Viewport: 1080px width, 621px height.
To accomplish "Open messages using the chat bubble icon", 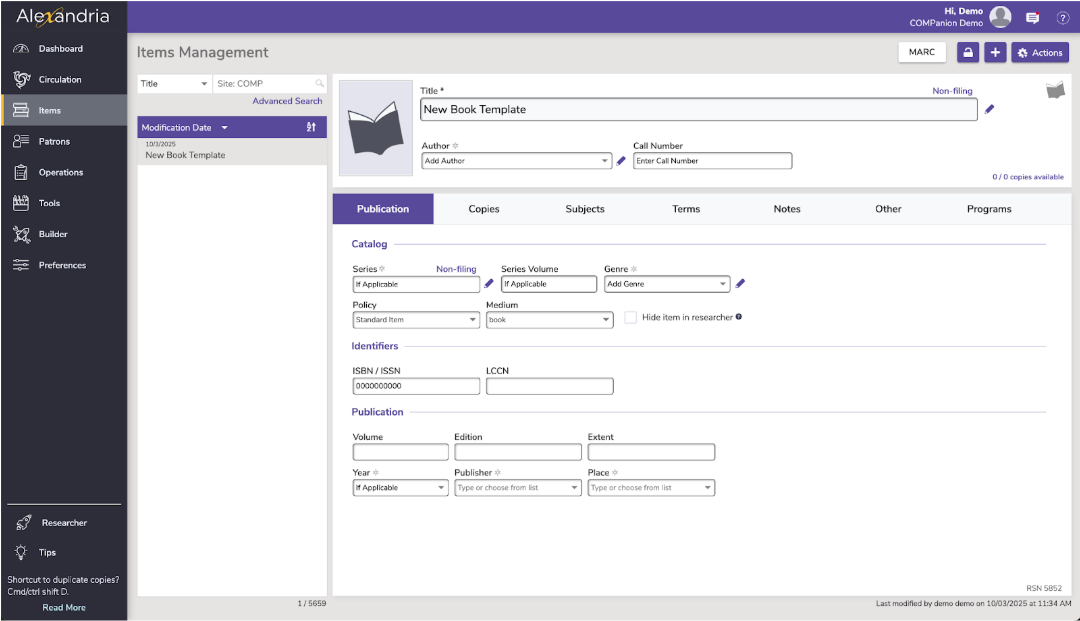I will click(x=1032, y=17).
